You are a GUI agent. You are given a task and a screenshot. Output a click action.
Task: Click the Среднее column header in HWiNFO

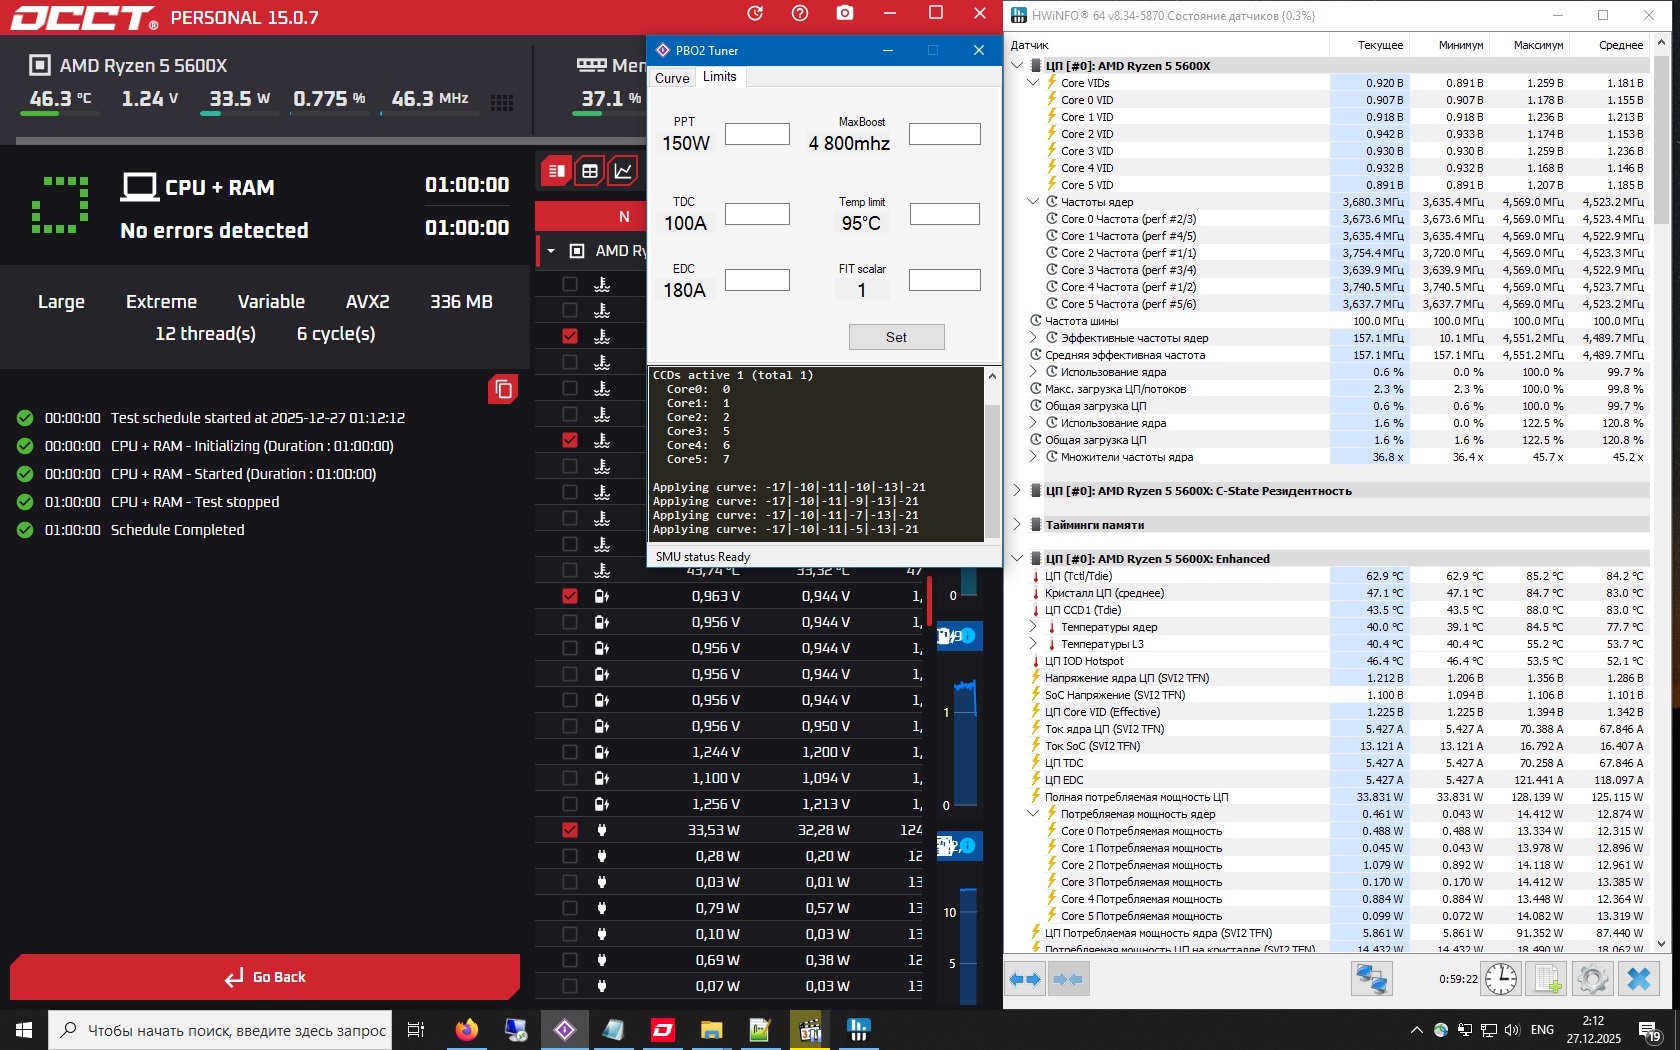click(1620, 45)
